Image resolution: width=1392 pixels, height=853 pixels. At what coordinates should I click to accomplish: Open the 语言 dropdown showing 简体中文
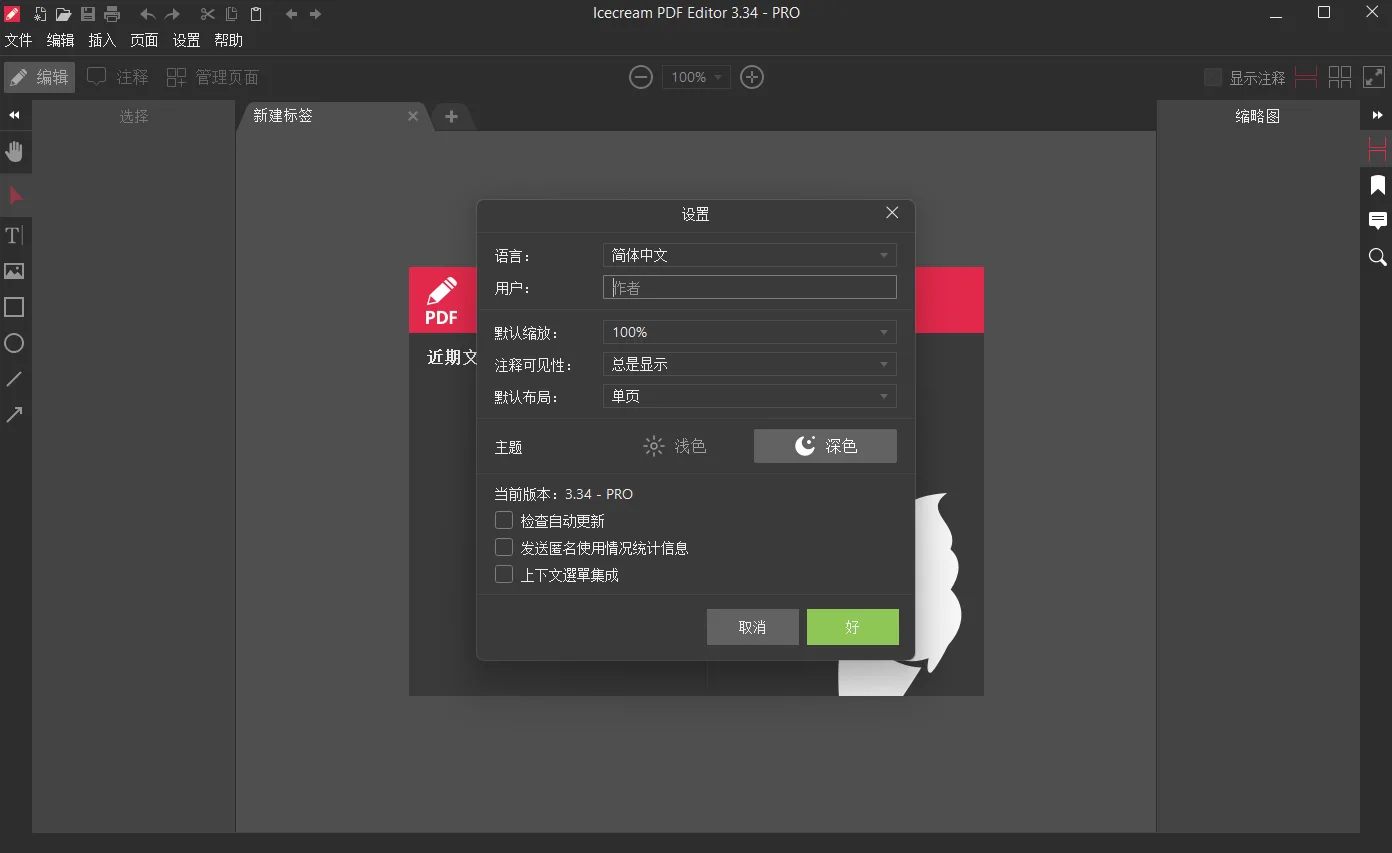point(750,255)
